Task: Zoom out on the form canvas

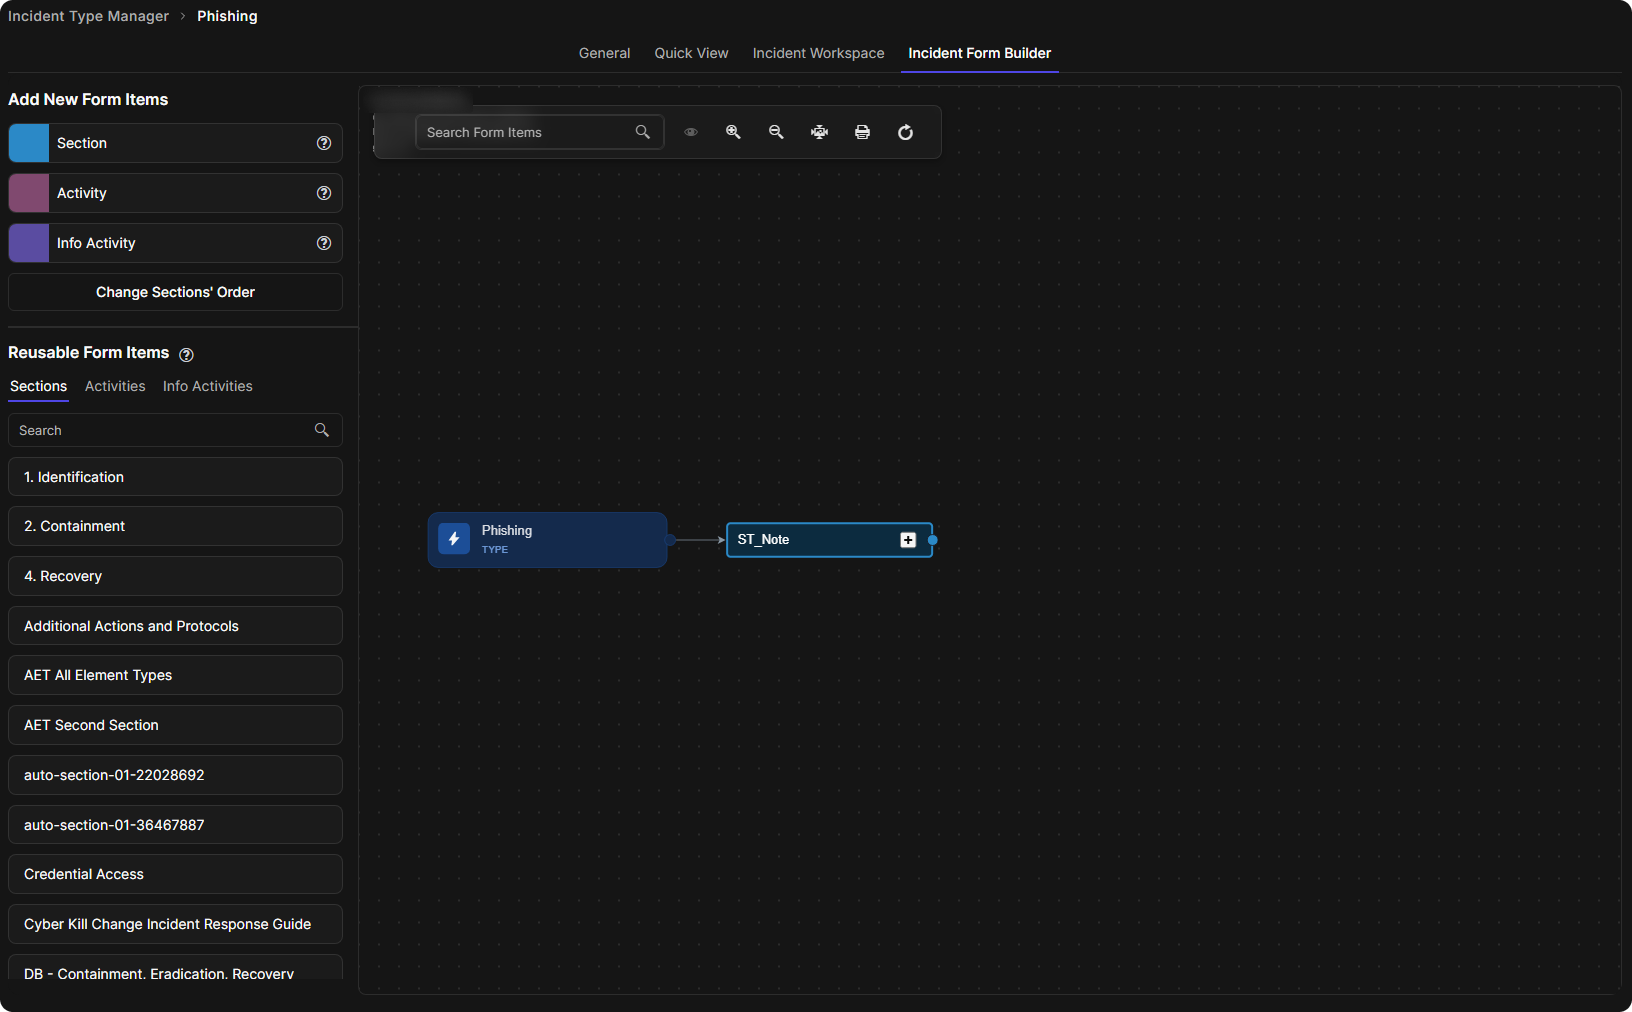Action: point(776,132)
